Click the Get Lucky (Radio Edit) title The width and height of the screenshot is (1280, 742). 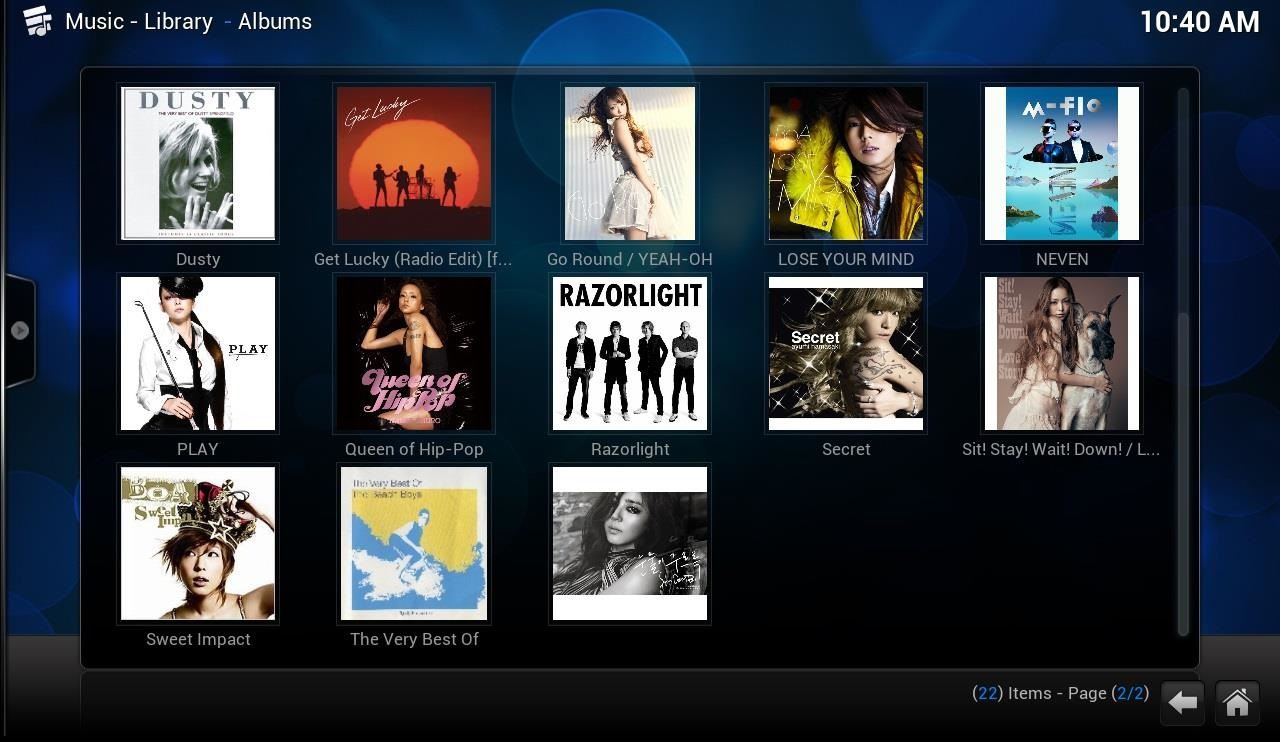(x=413, y=259)
